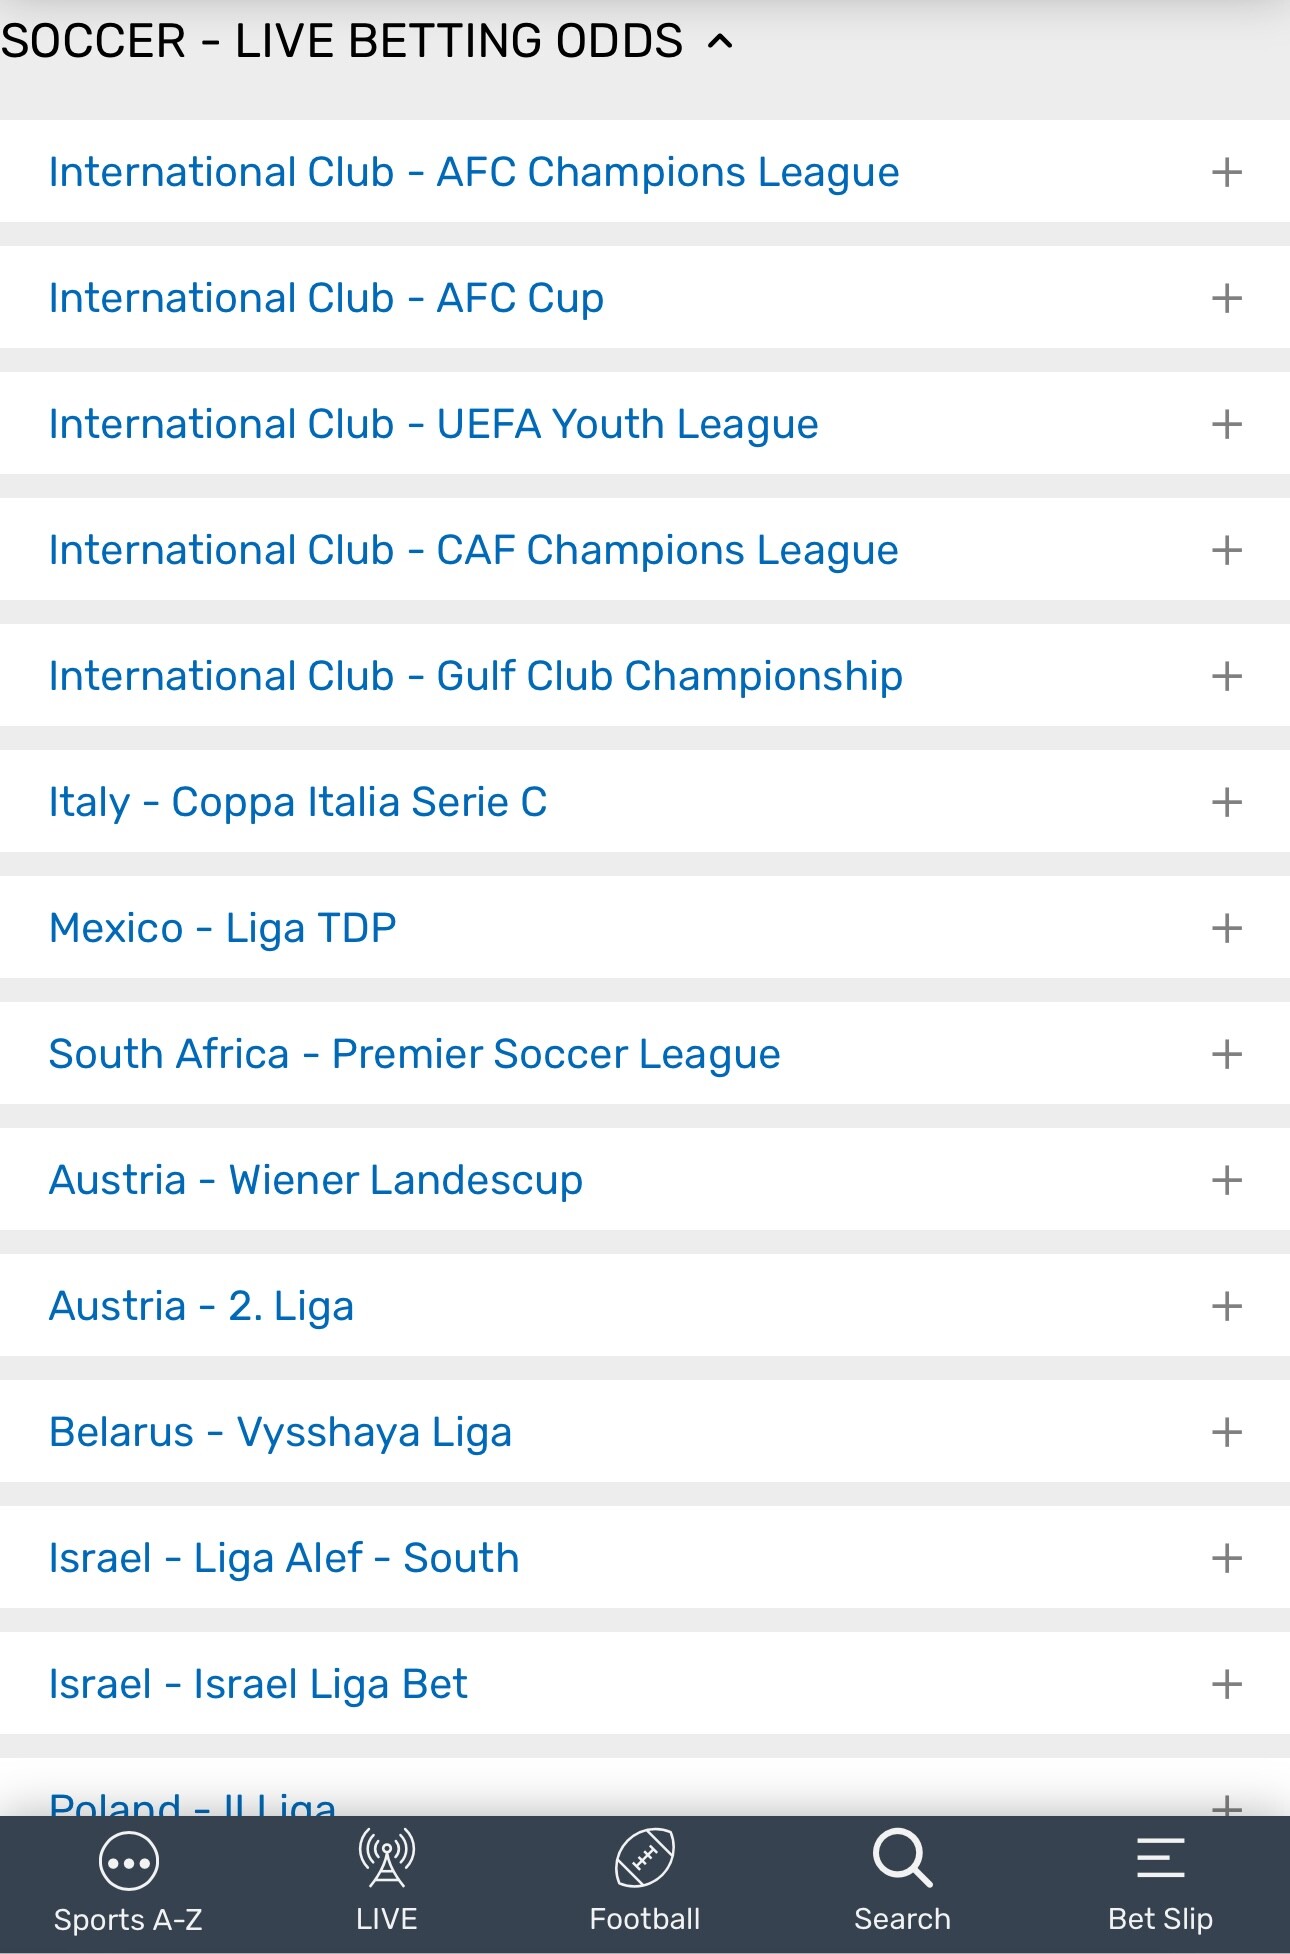Open Italy Coppa Italia Serie C link
Image resolution: width=1290 pixels, height=1954 pixels.
click(x=298, y=802)
